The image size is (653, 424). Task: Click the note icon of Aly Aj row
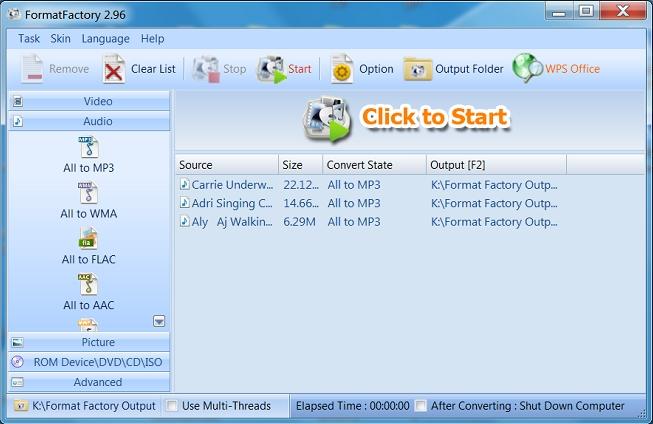[184, 221]
